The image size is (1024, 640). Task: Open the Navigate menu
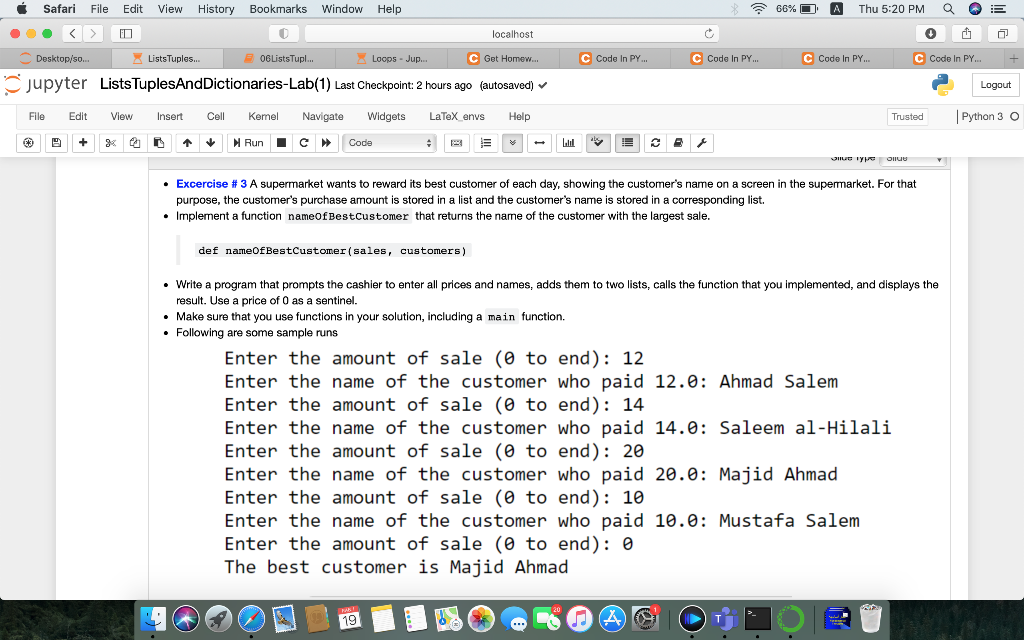tap(323, 116)
